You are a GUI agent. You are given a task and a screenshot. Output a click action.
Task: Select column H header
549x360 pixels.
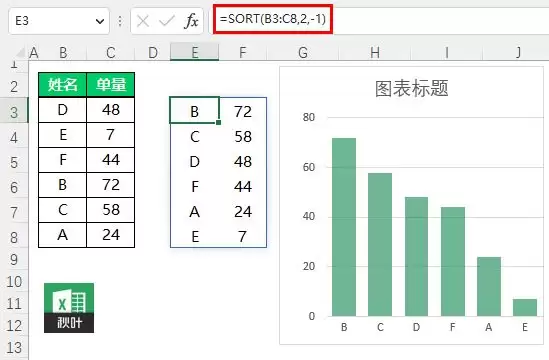tap(375, 53)
